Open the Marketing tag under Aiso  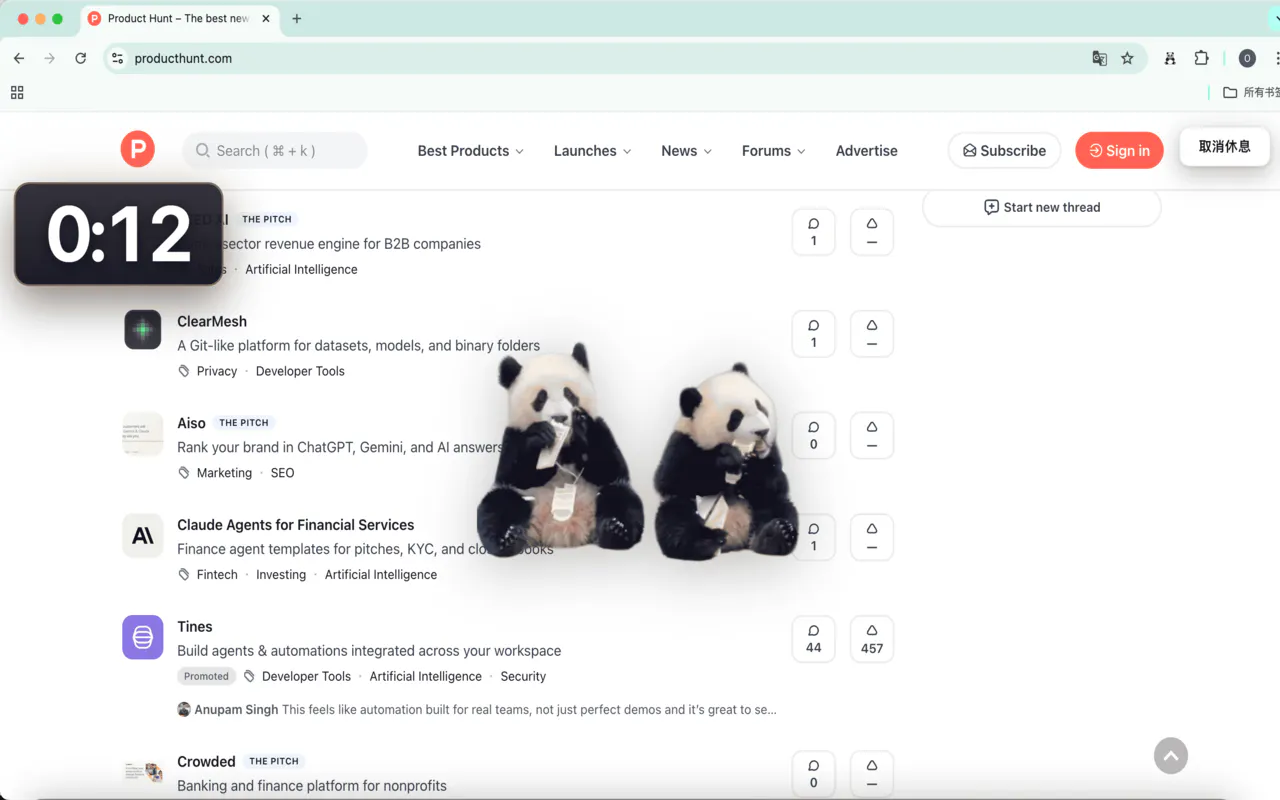[x=224, y=473]
